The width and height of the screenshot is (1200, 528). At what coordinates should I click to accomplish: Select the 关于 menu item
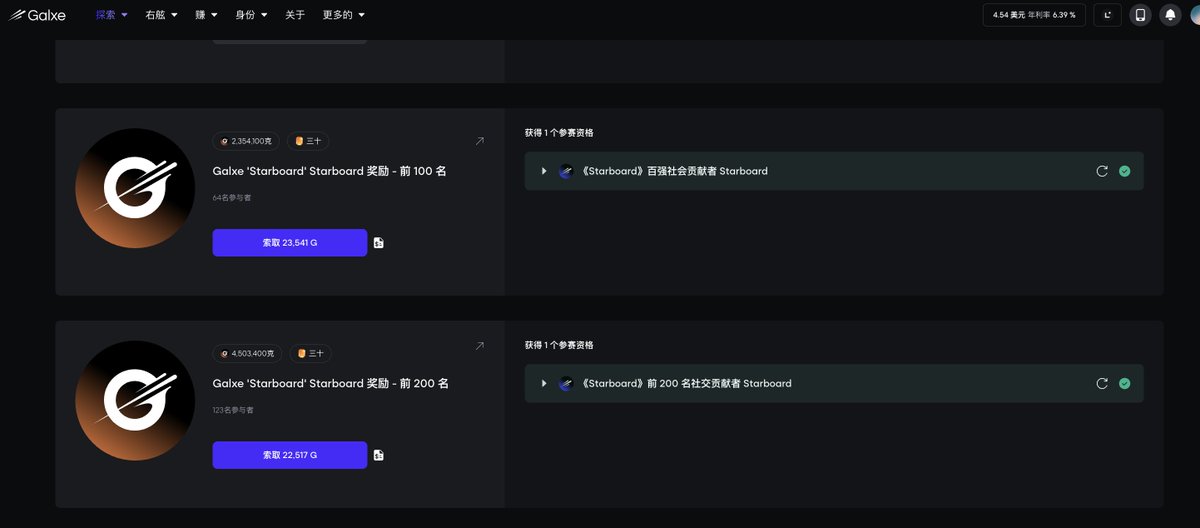(295, 15)
